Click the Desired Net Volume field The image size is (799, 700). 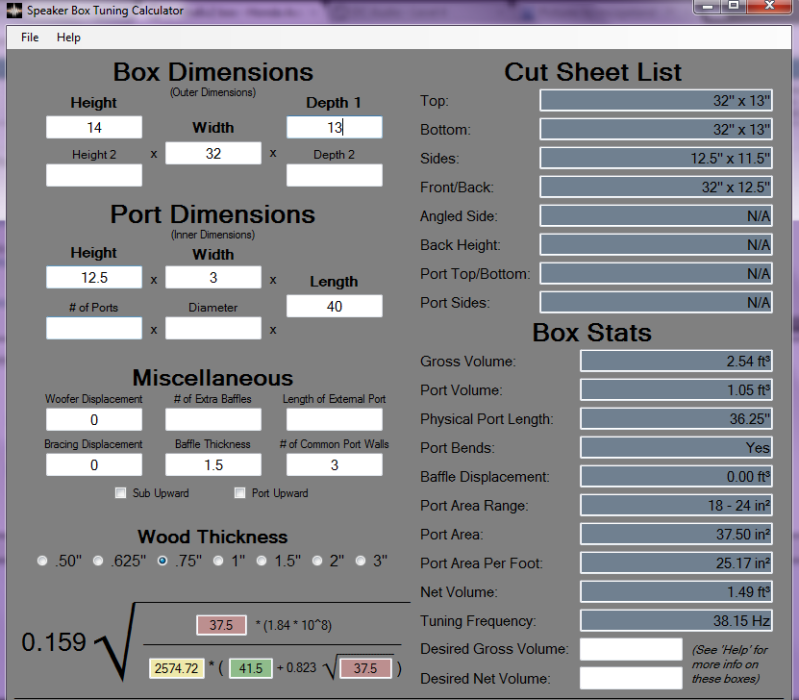coord(631,678)
